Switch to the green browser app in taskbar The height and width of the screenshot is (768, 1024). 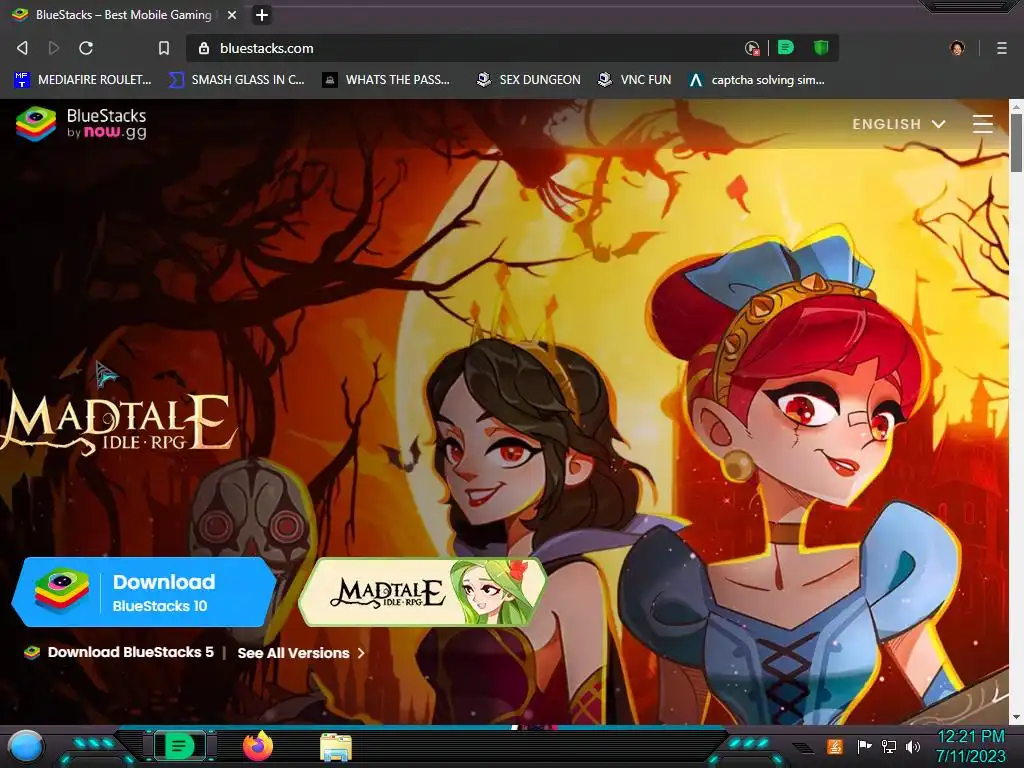click(x=179, y=746)
